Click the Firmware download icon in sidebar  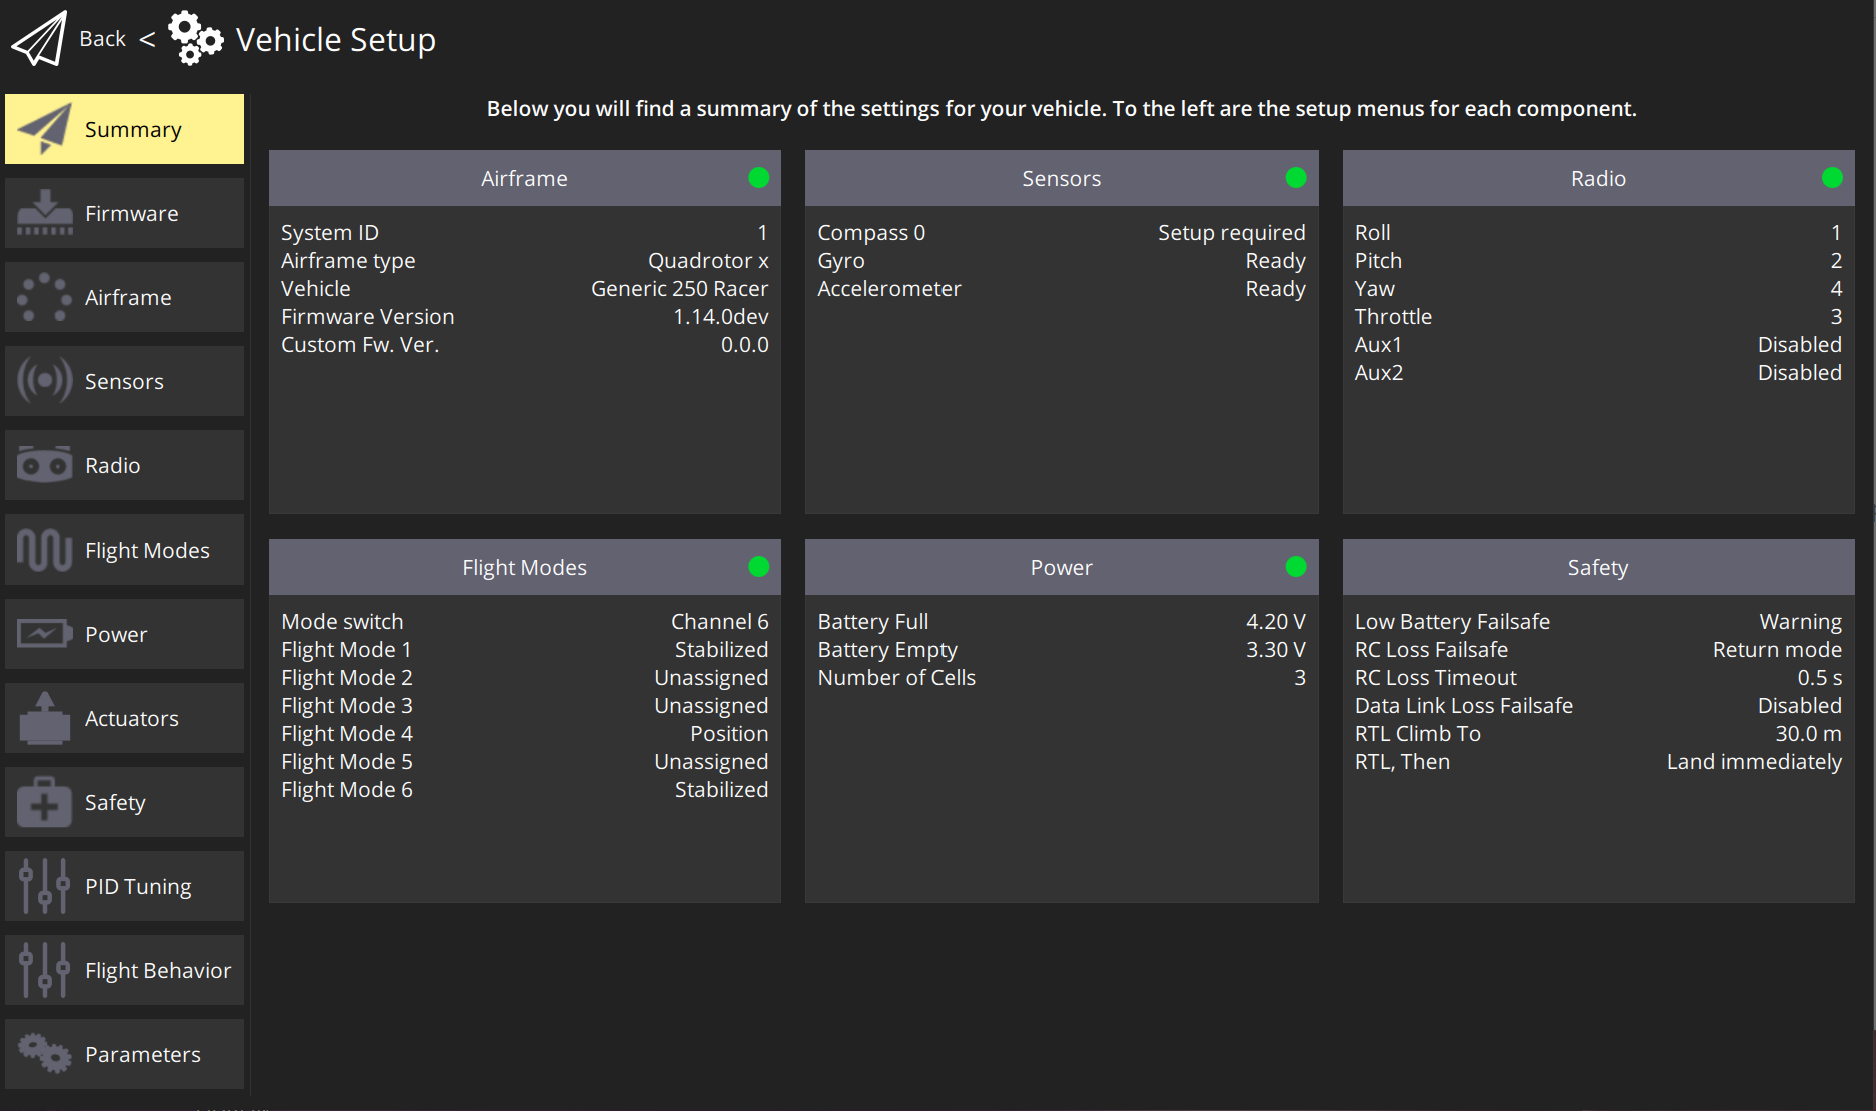44,213
